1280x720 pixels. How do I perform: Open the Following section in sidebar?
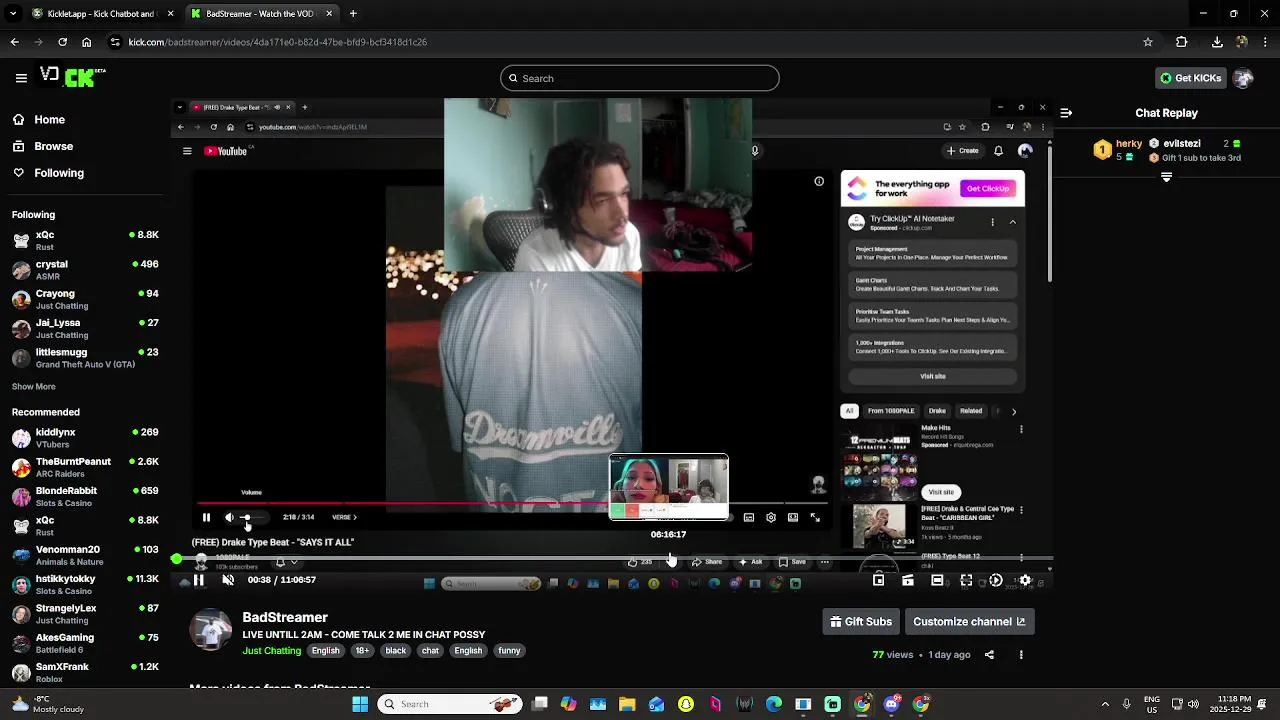48,173
